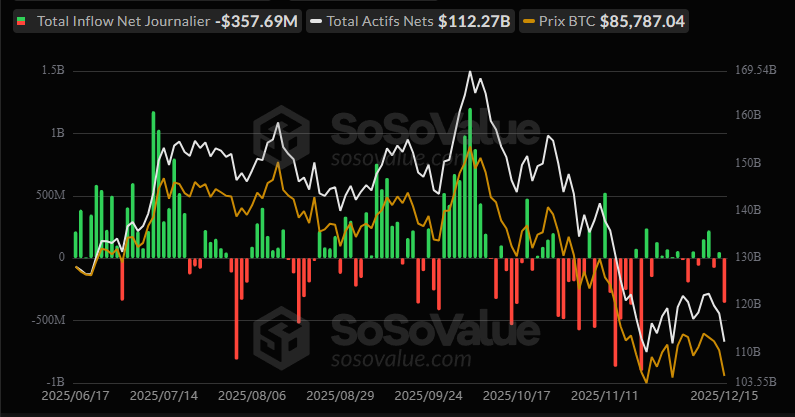Click the 0 left axis label
The width and height of the screenshot is (795, 417).
click(62, 257)
